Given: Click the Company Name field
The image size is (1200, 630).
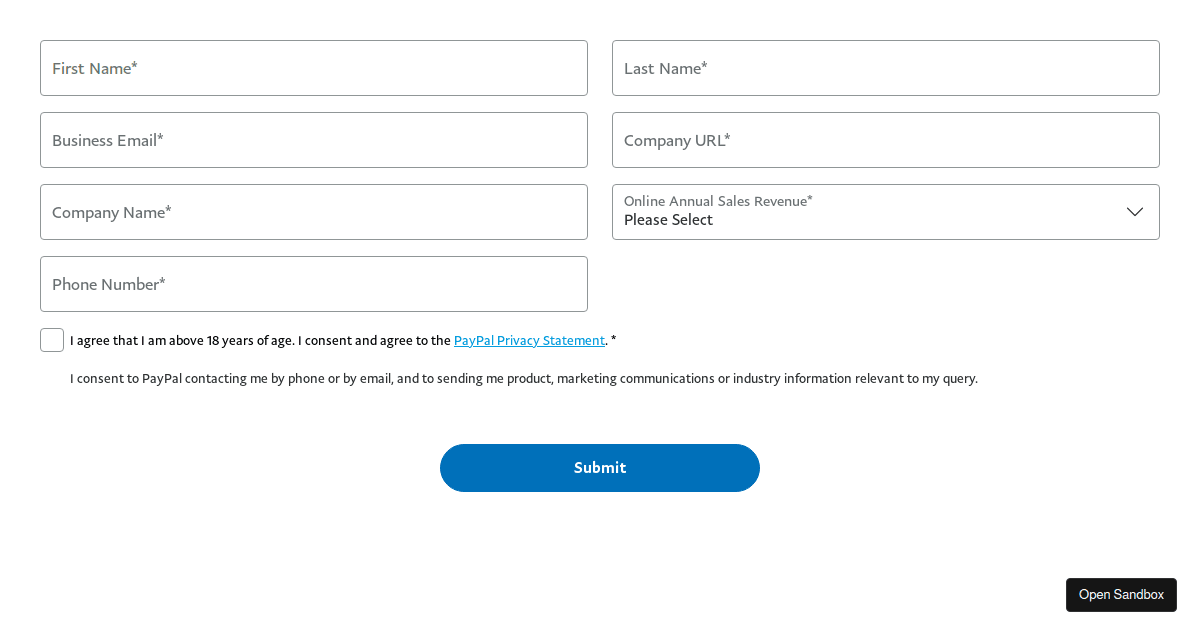Looking at the screenshot, I should (x=314, y=212).
